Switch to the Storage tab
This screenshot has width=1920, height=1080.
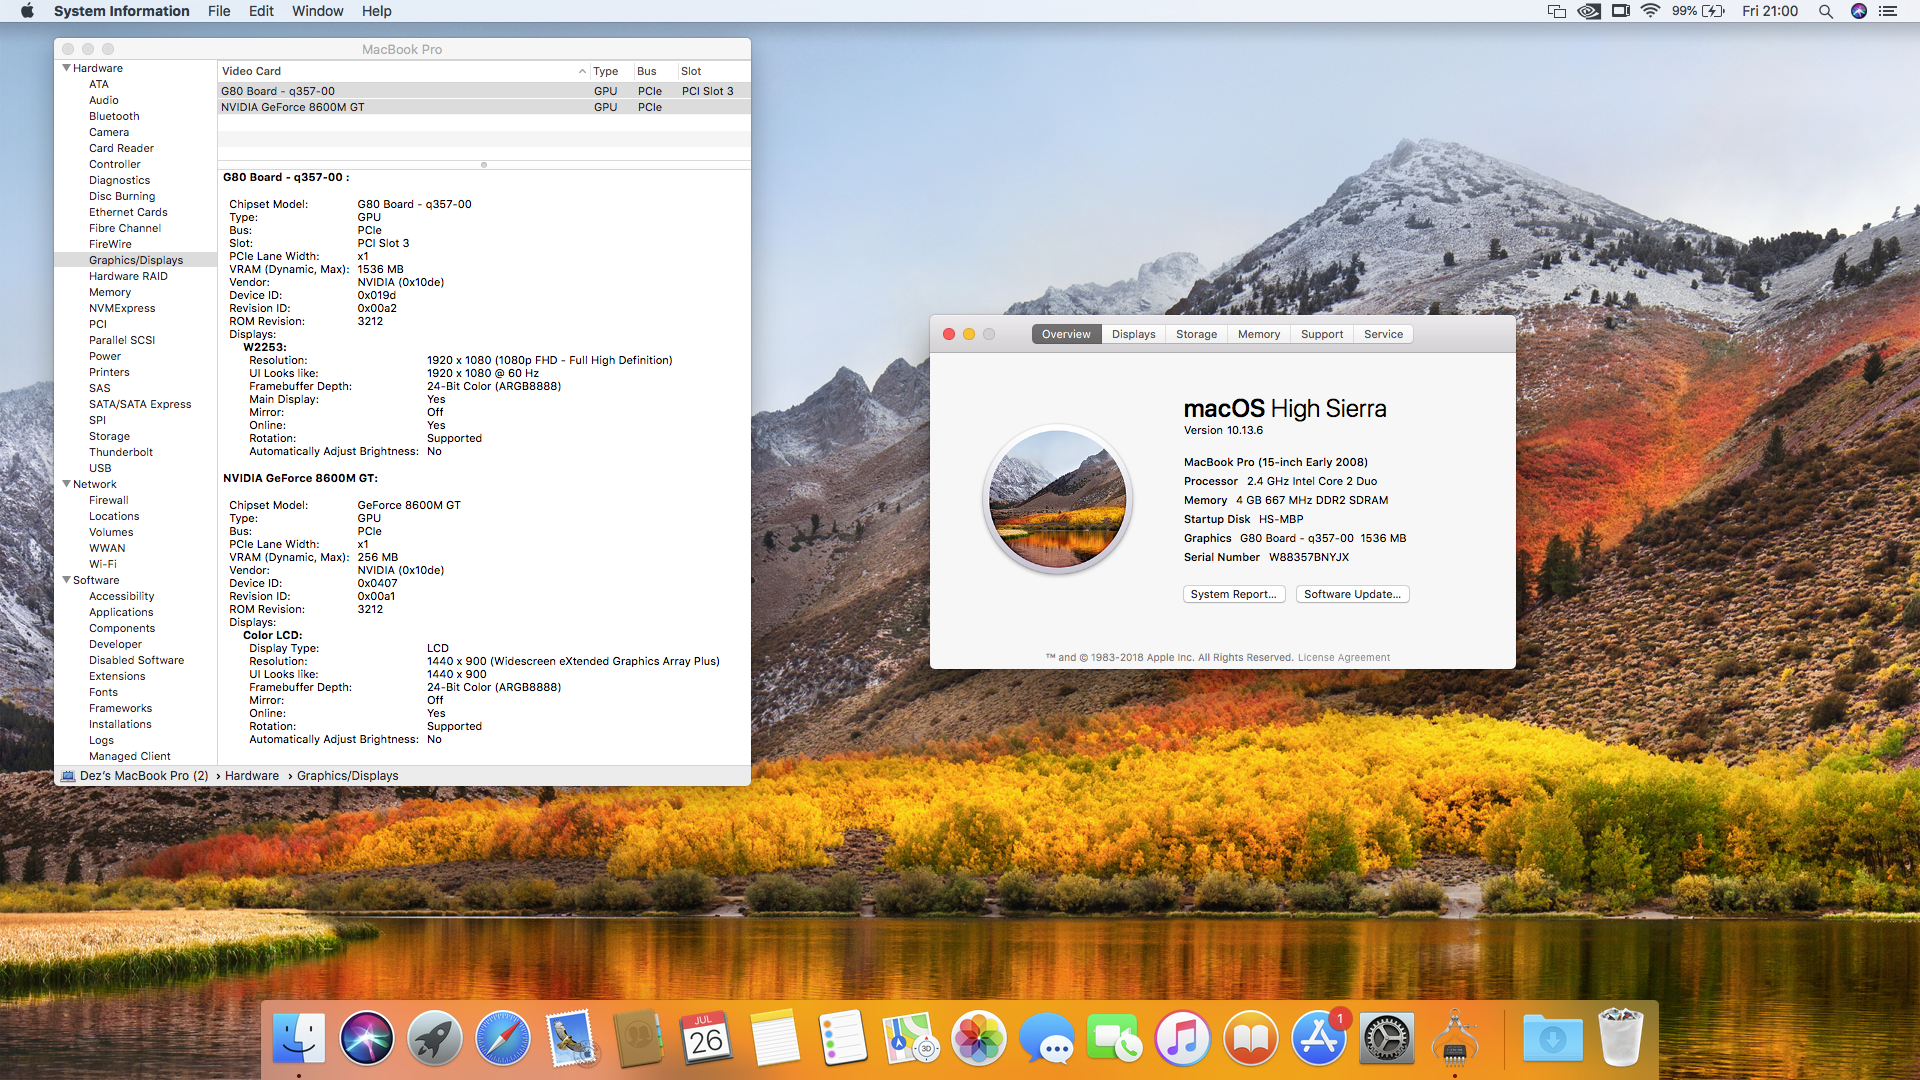point(1196,334)
